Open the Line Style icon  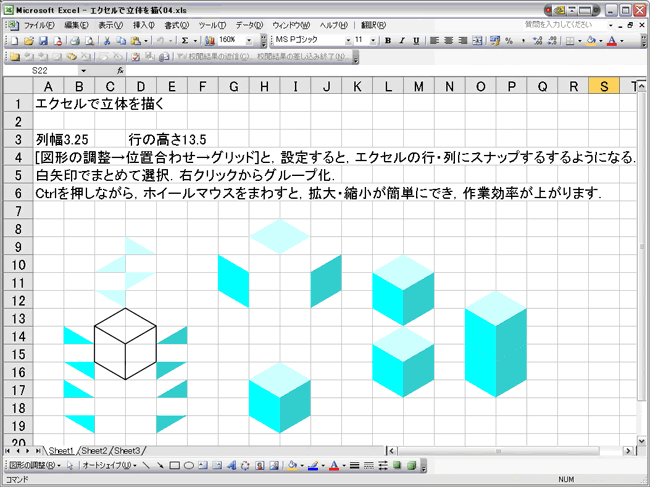click(354, 466)
